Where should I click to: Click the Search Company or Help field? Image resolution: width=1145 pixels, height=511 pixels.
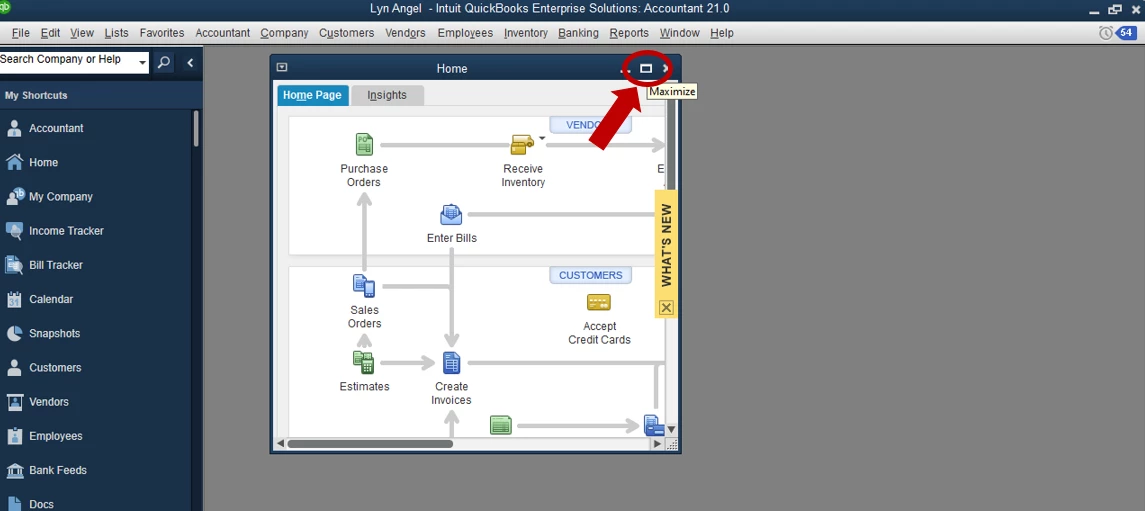[x=69, y=61]
